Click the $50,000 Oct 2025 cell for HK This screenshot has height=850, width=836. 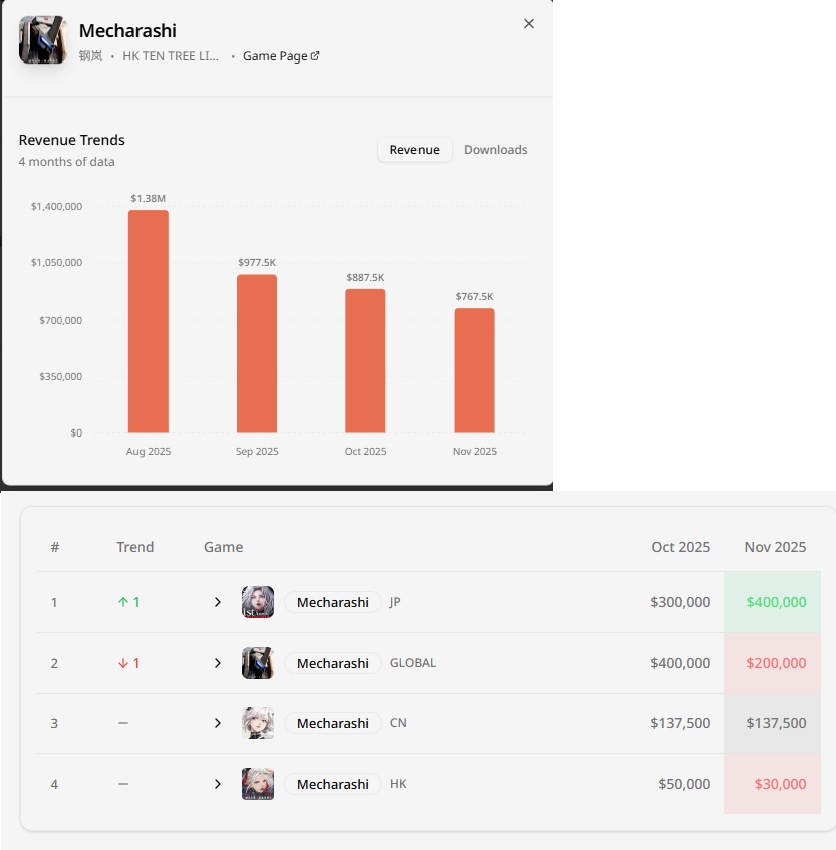pos(684,784)
